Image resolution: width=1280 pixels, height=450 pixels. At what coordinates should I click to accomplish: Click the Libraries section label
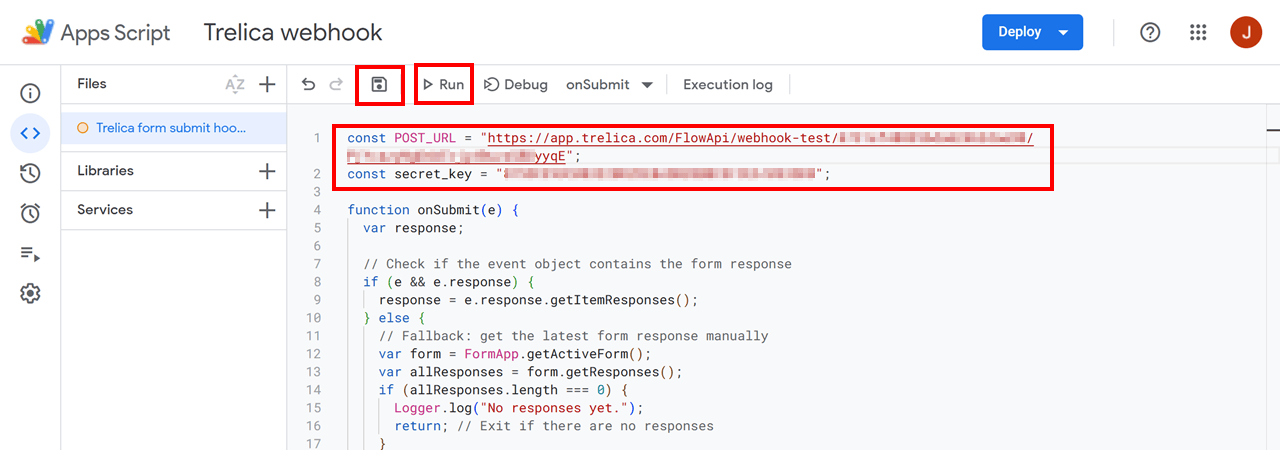105,171
